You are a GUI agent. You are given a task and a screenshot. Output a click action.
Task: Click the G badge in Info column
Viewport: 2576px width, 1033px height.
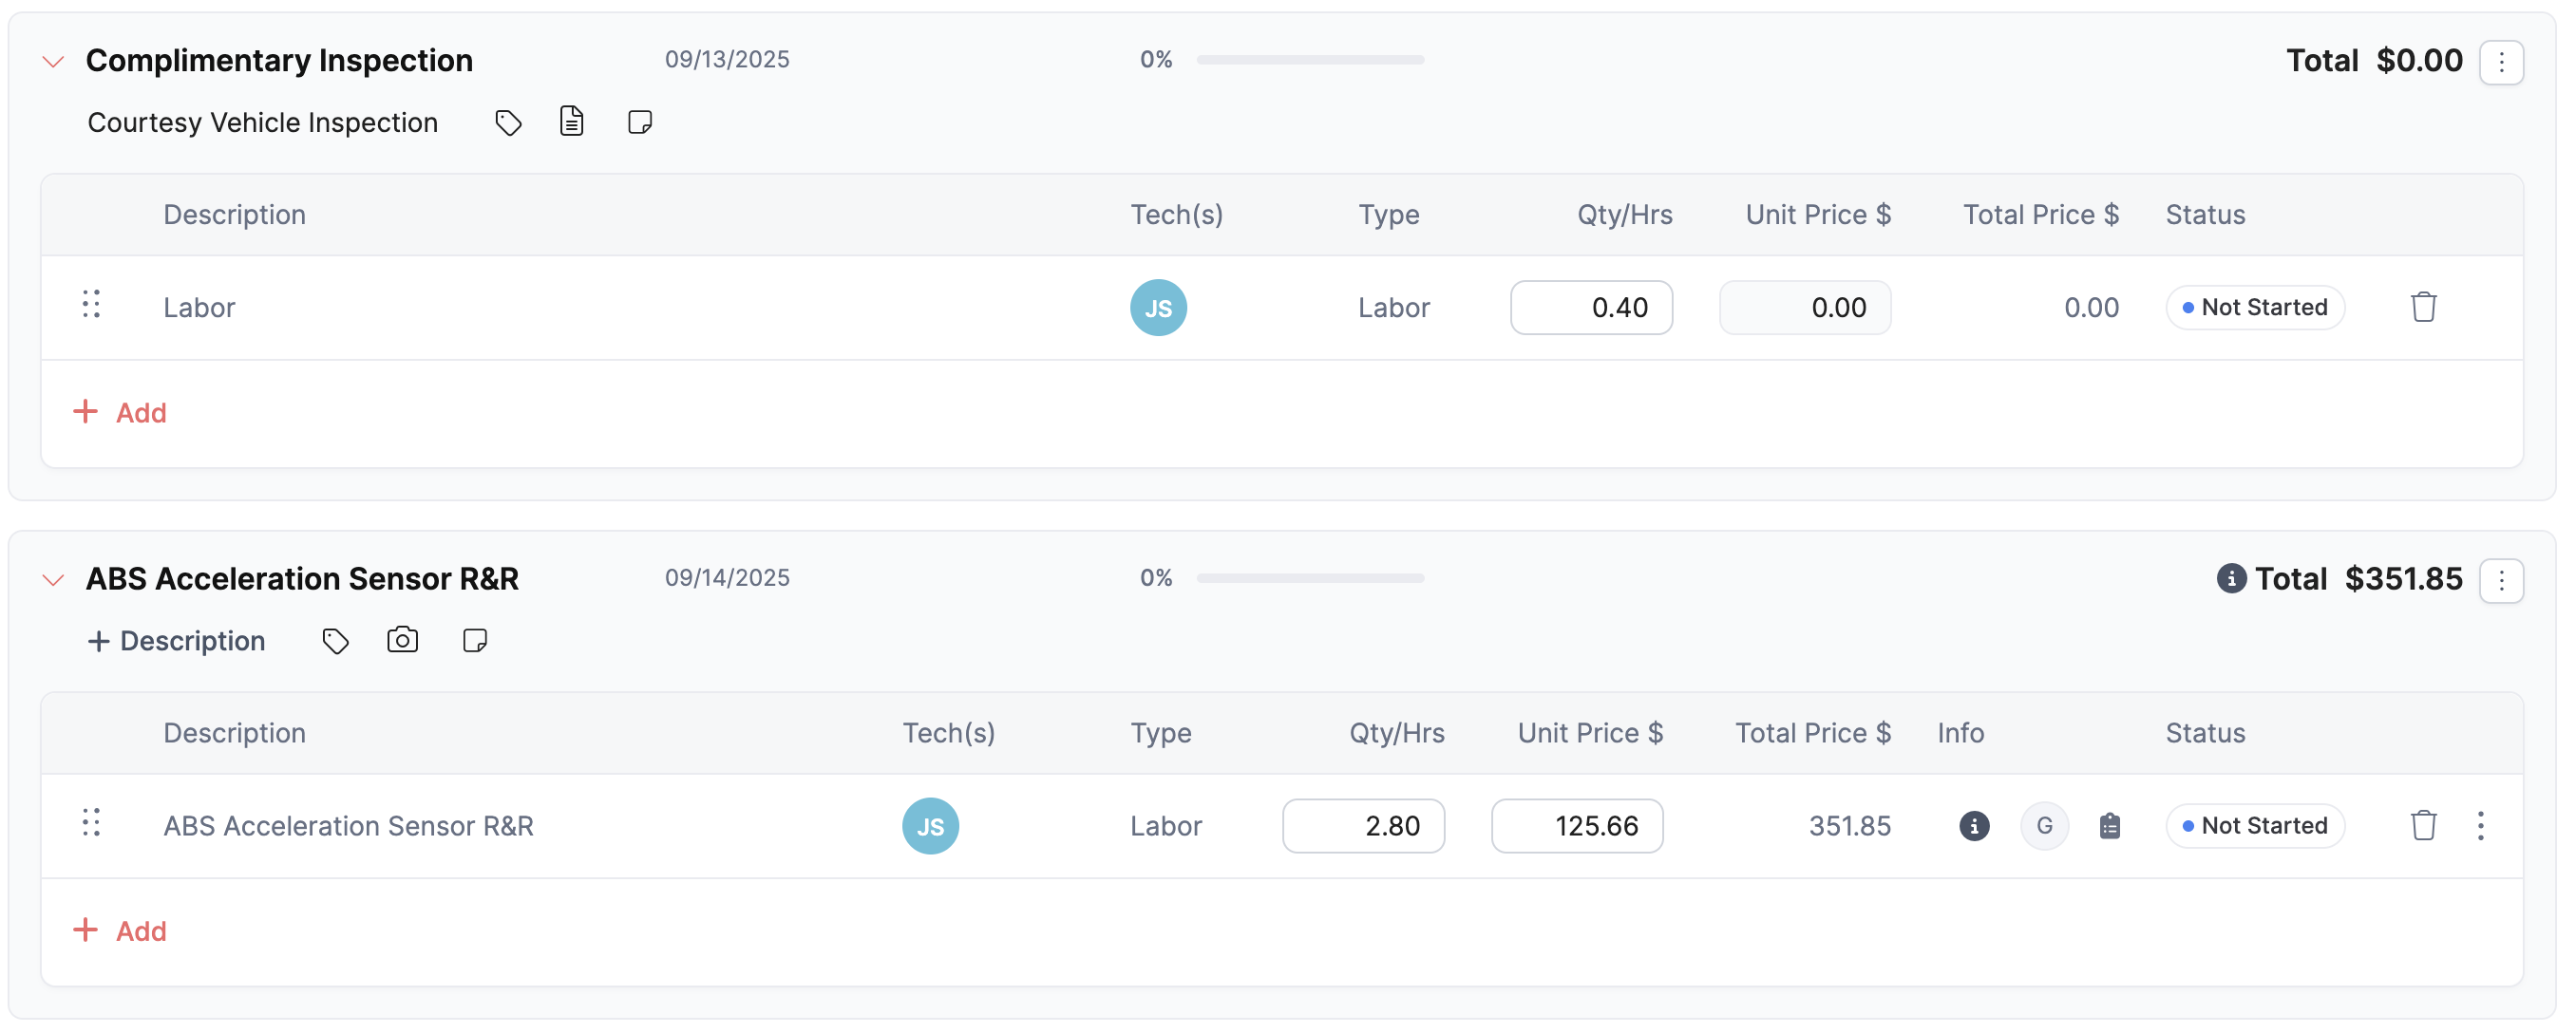pyautogui.click(x=2044, y=827)
